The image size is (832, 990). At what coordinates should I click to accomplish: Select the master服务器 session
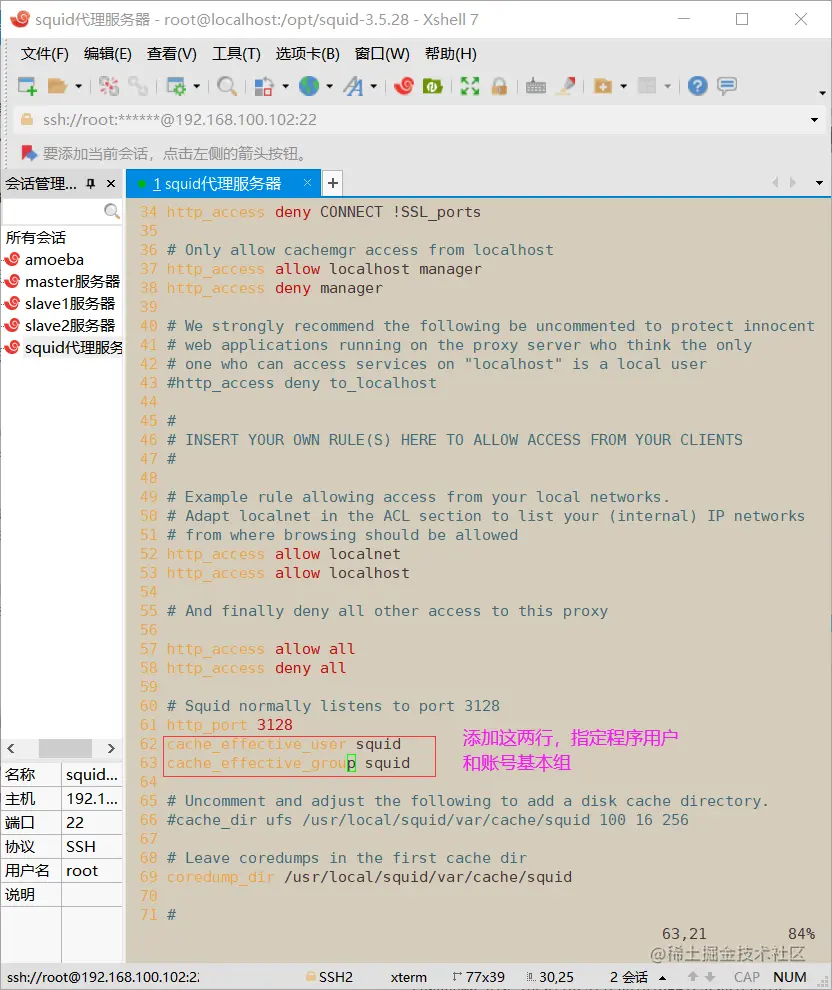[x=72, y=282]
